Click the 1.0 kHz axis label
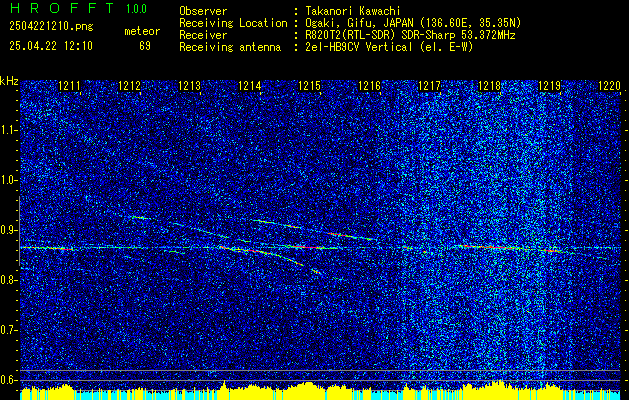Screen dimensions: 629x400 click(x=9, y=181)
